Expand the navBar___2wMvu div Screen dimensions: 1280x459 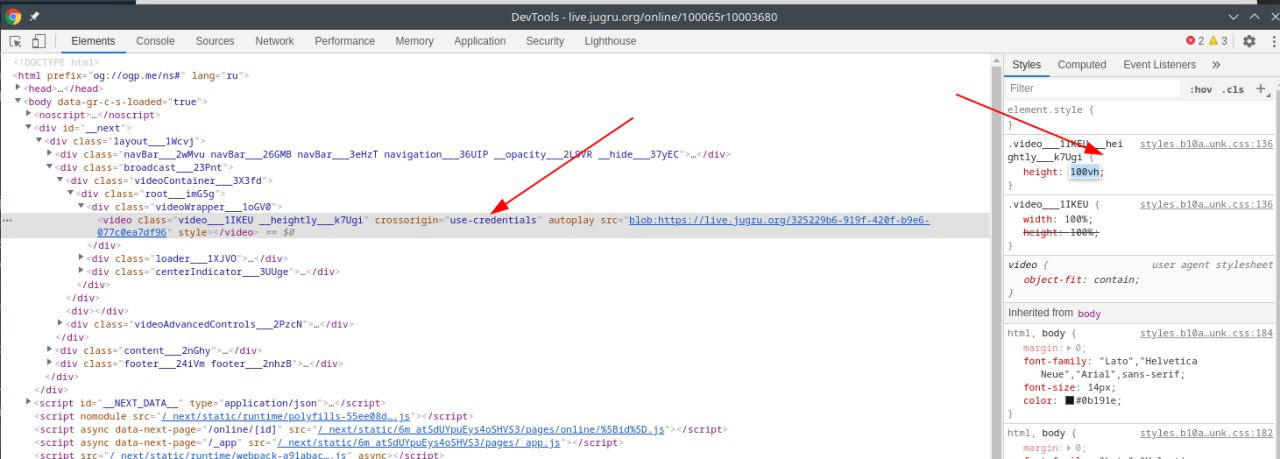[50, 154]
